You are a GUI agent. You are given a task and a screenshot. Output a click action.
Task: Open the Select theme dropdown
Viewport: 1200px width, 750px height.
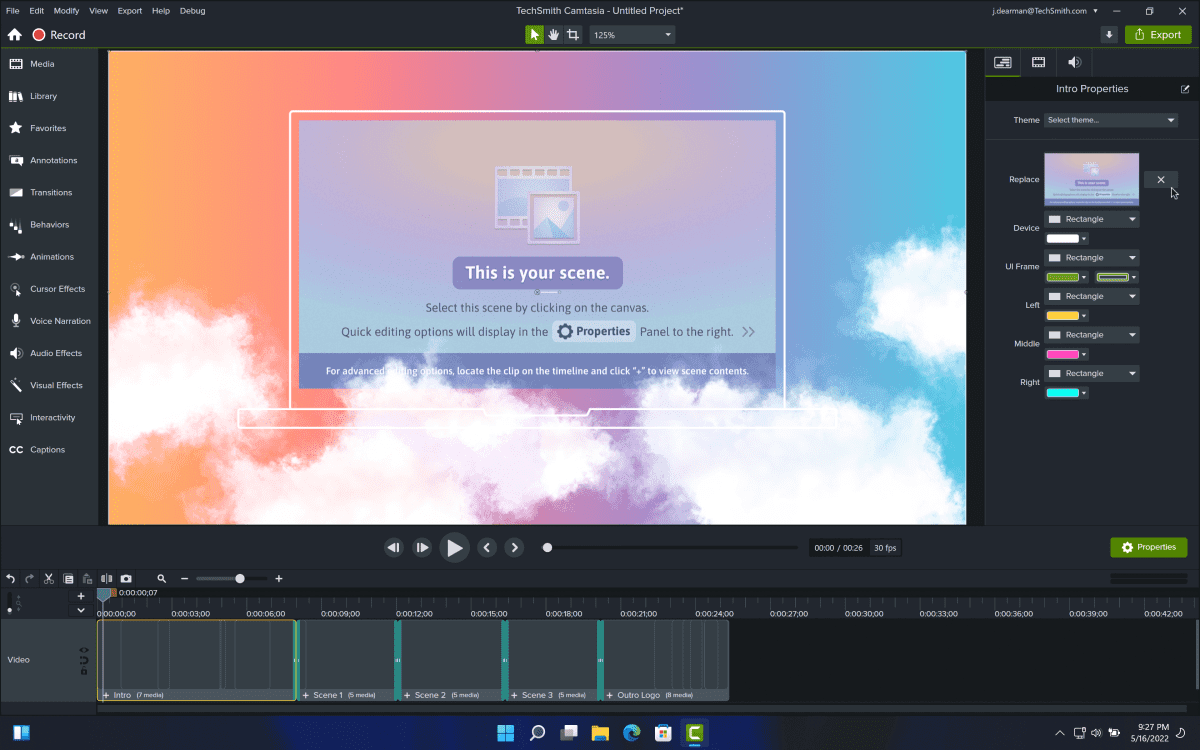click(1110, 120)
